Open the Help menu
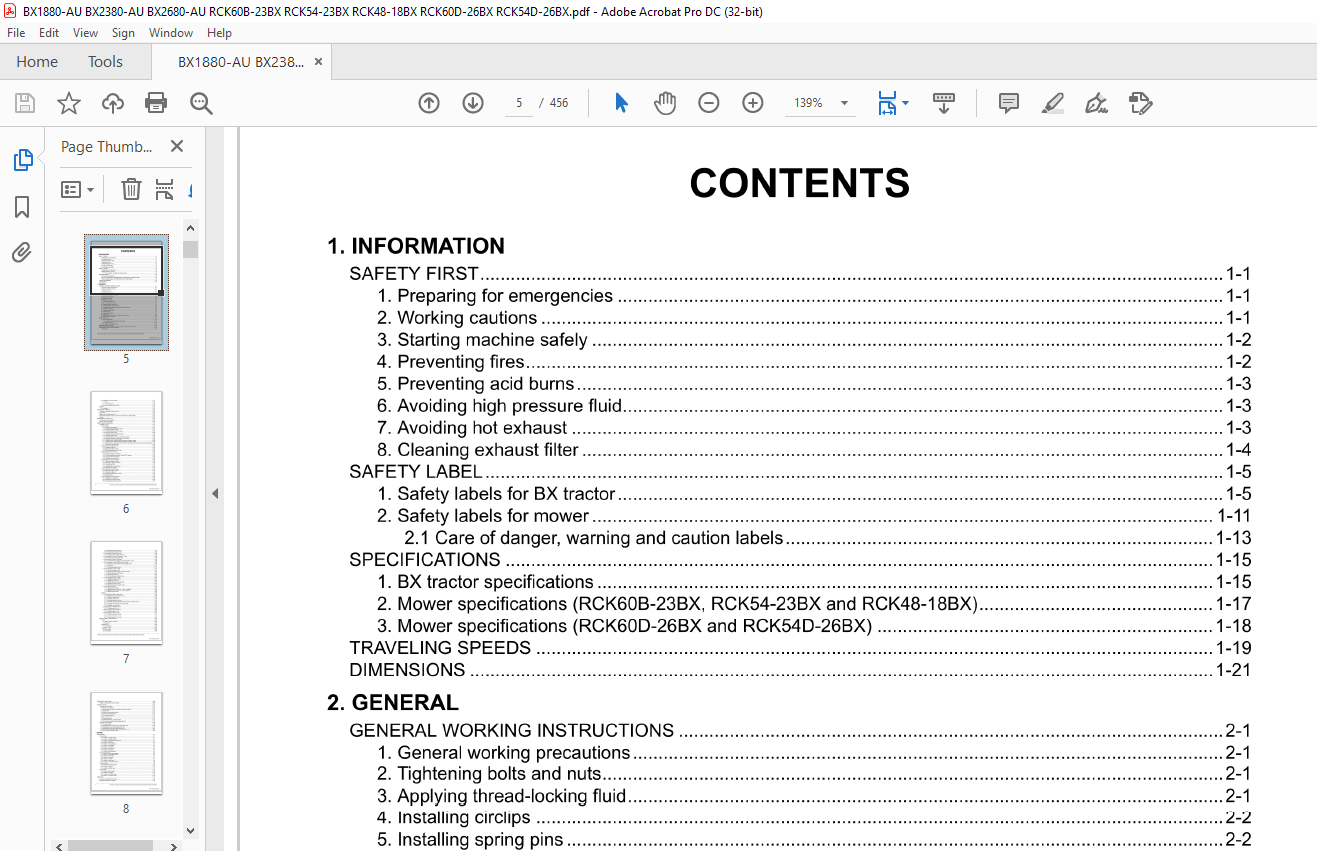This screenshot has height=851, width=1317. pos(219,33)
